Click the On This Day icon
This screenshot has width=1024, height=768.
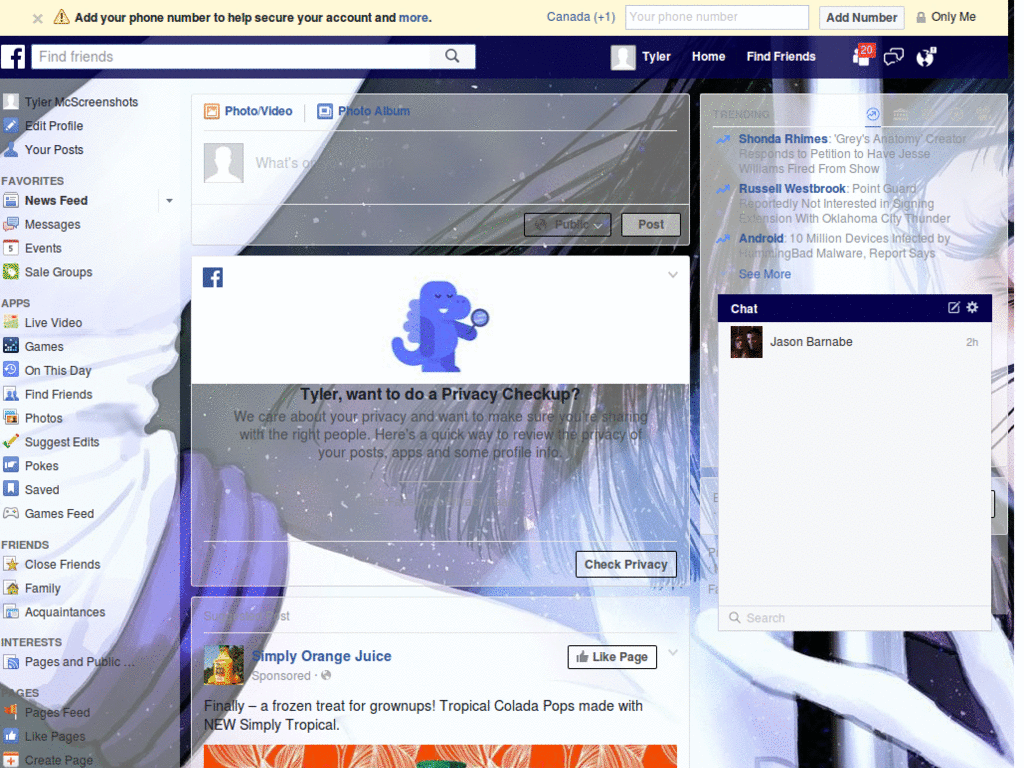click(11, 370)
